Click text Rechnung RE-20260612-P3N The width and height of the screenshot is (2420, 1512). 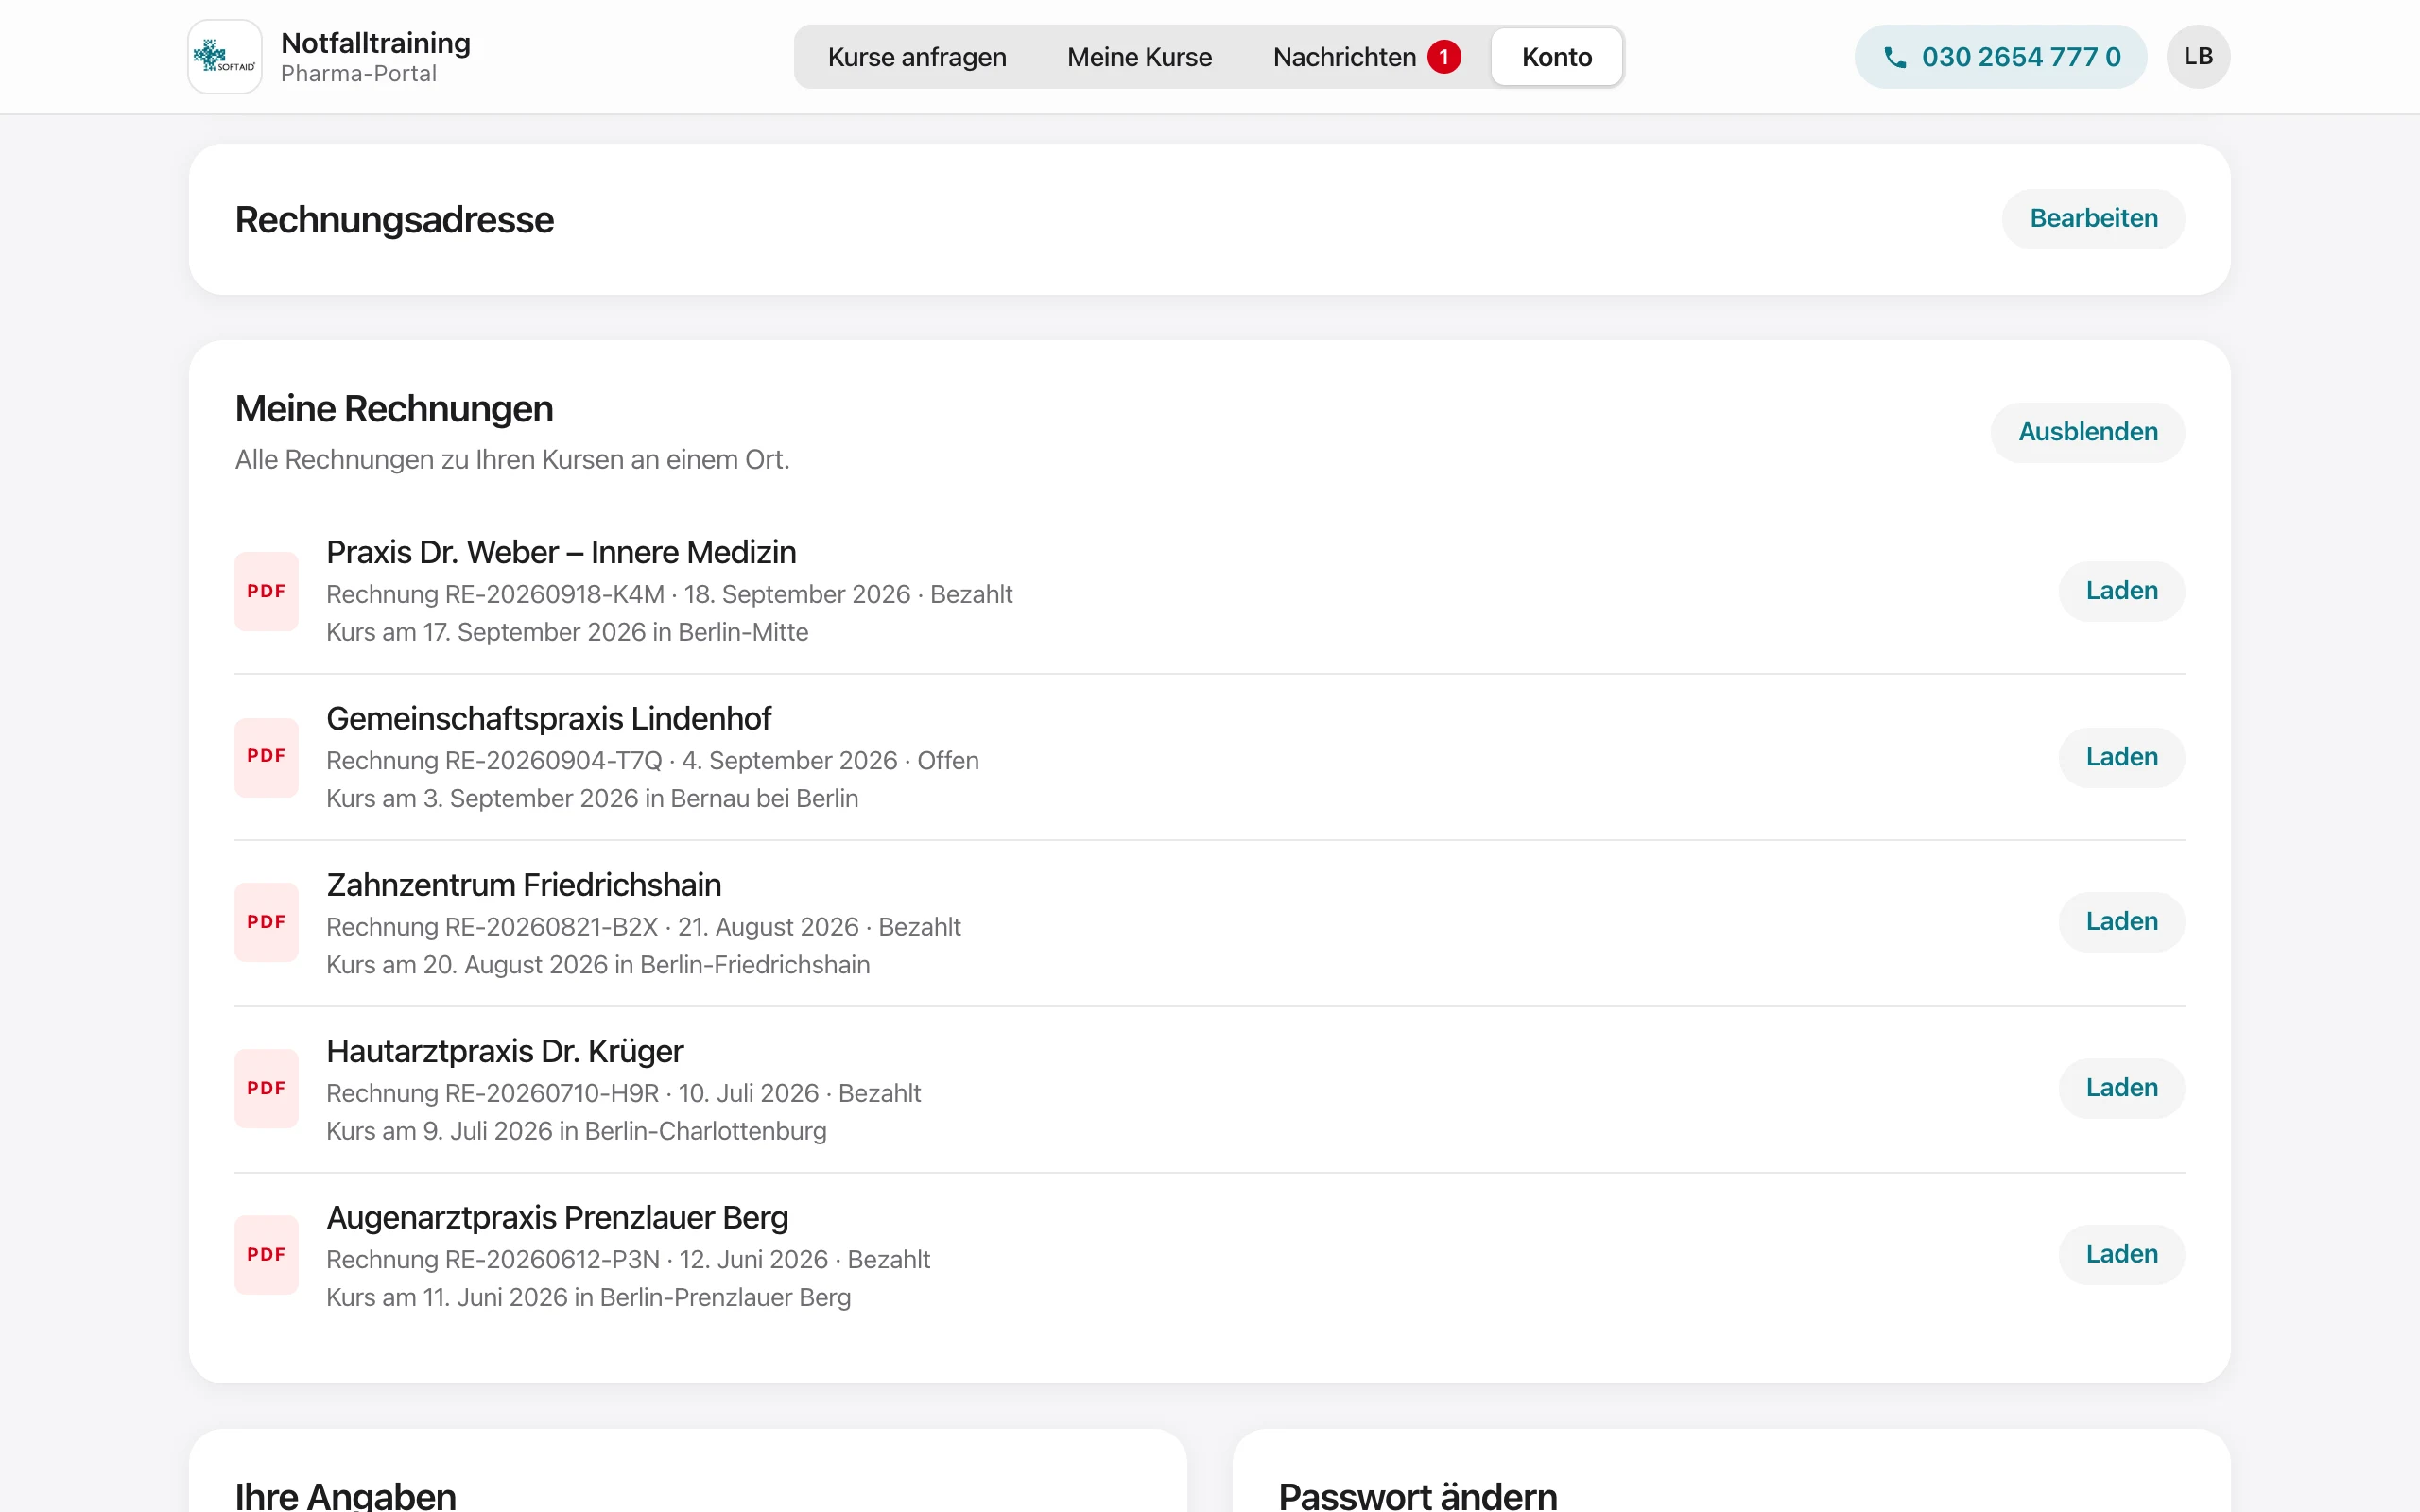(x=493, y=1259)
